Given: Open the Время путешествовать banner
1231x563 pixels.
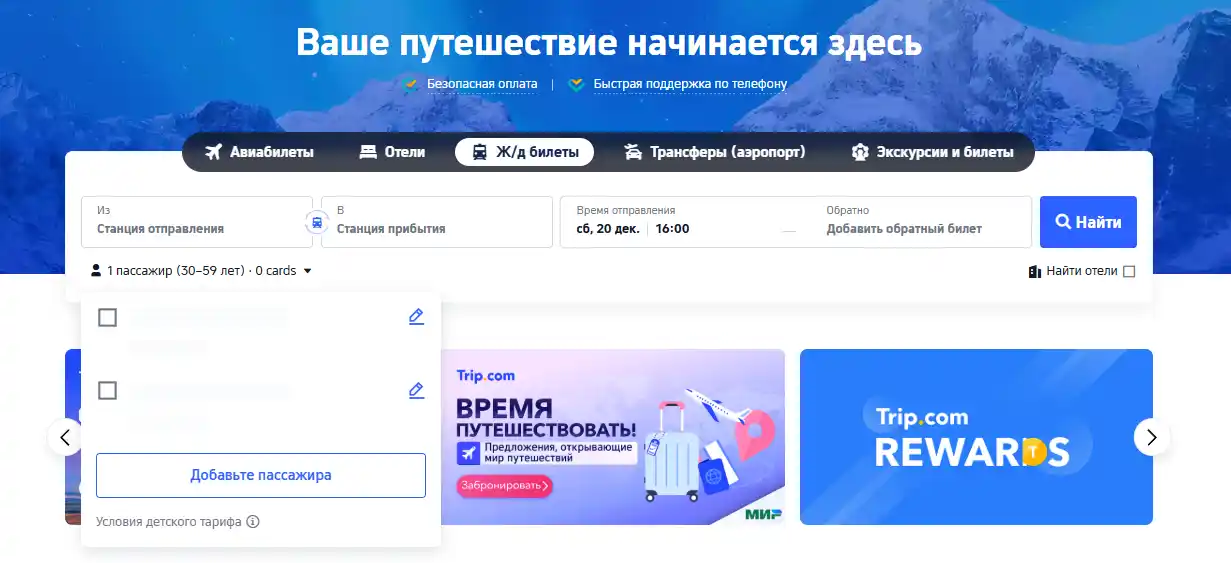Looking at the screenshot, I should click(x=613, y=437).
